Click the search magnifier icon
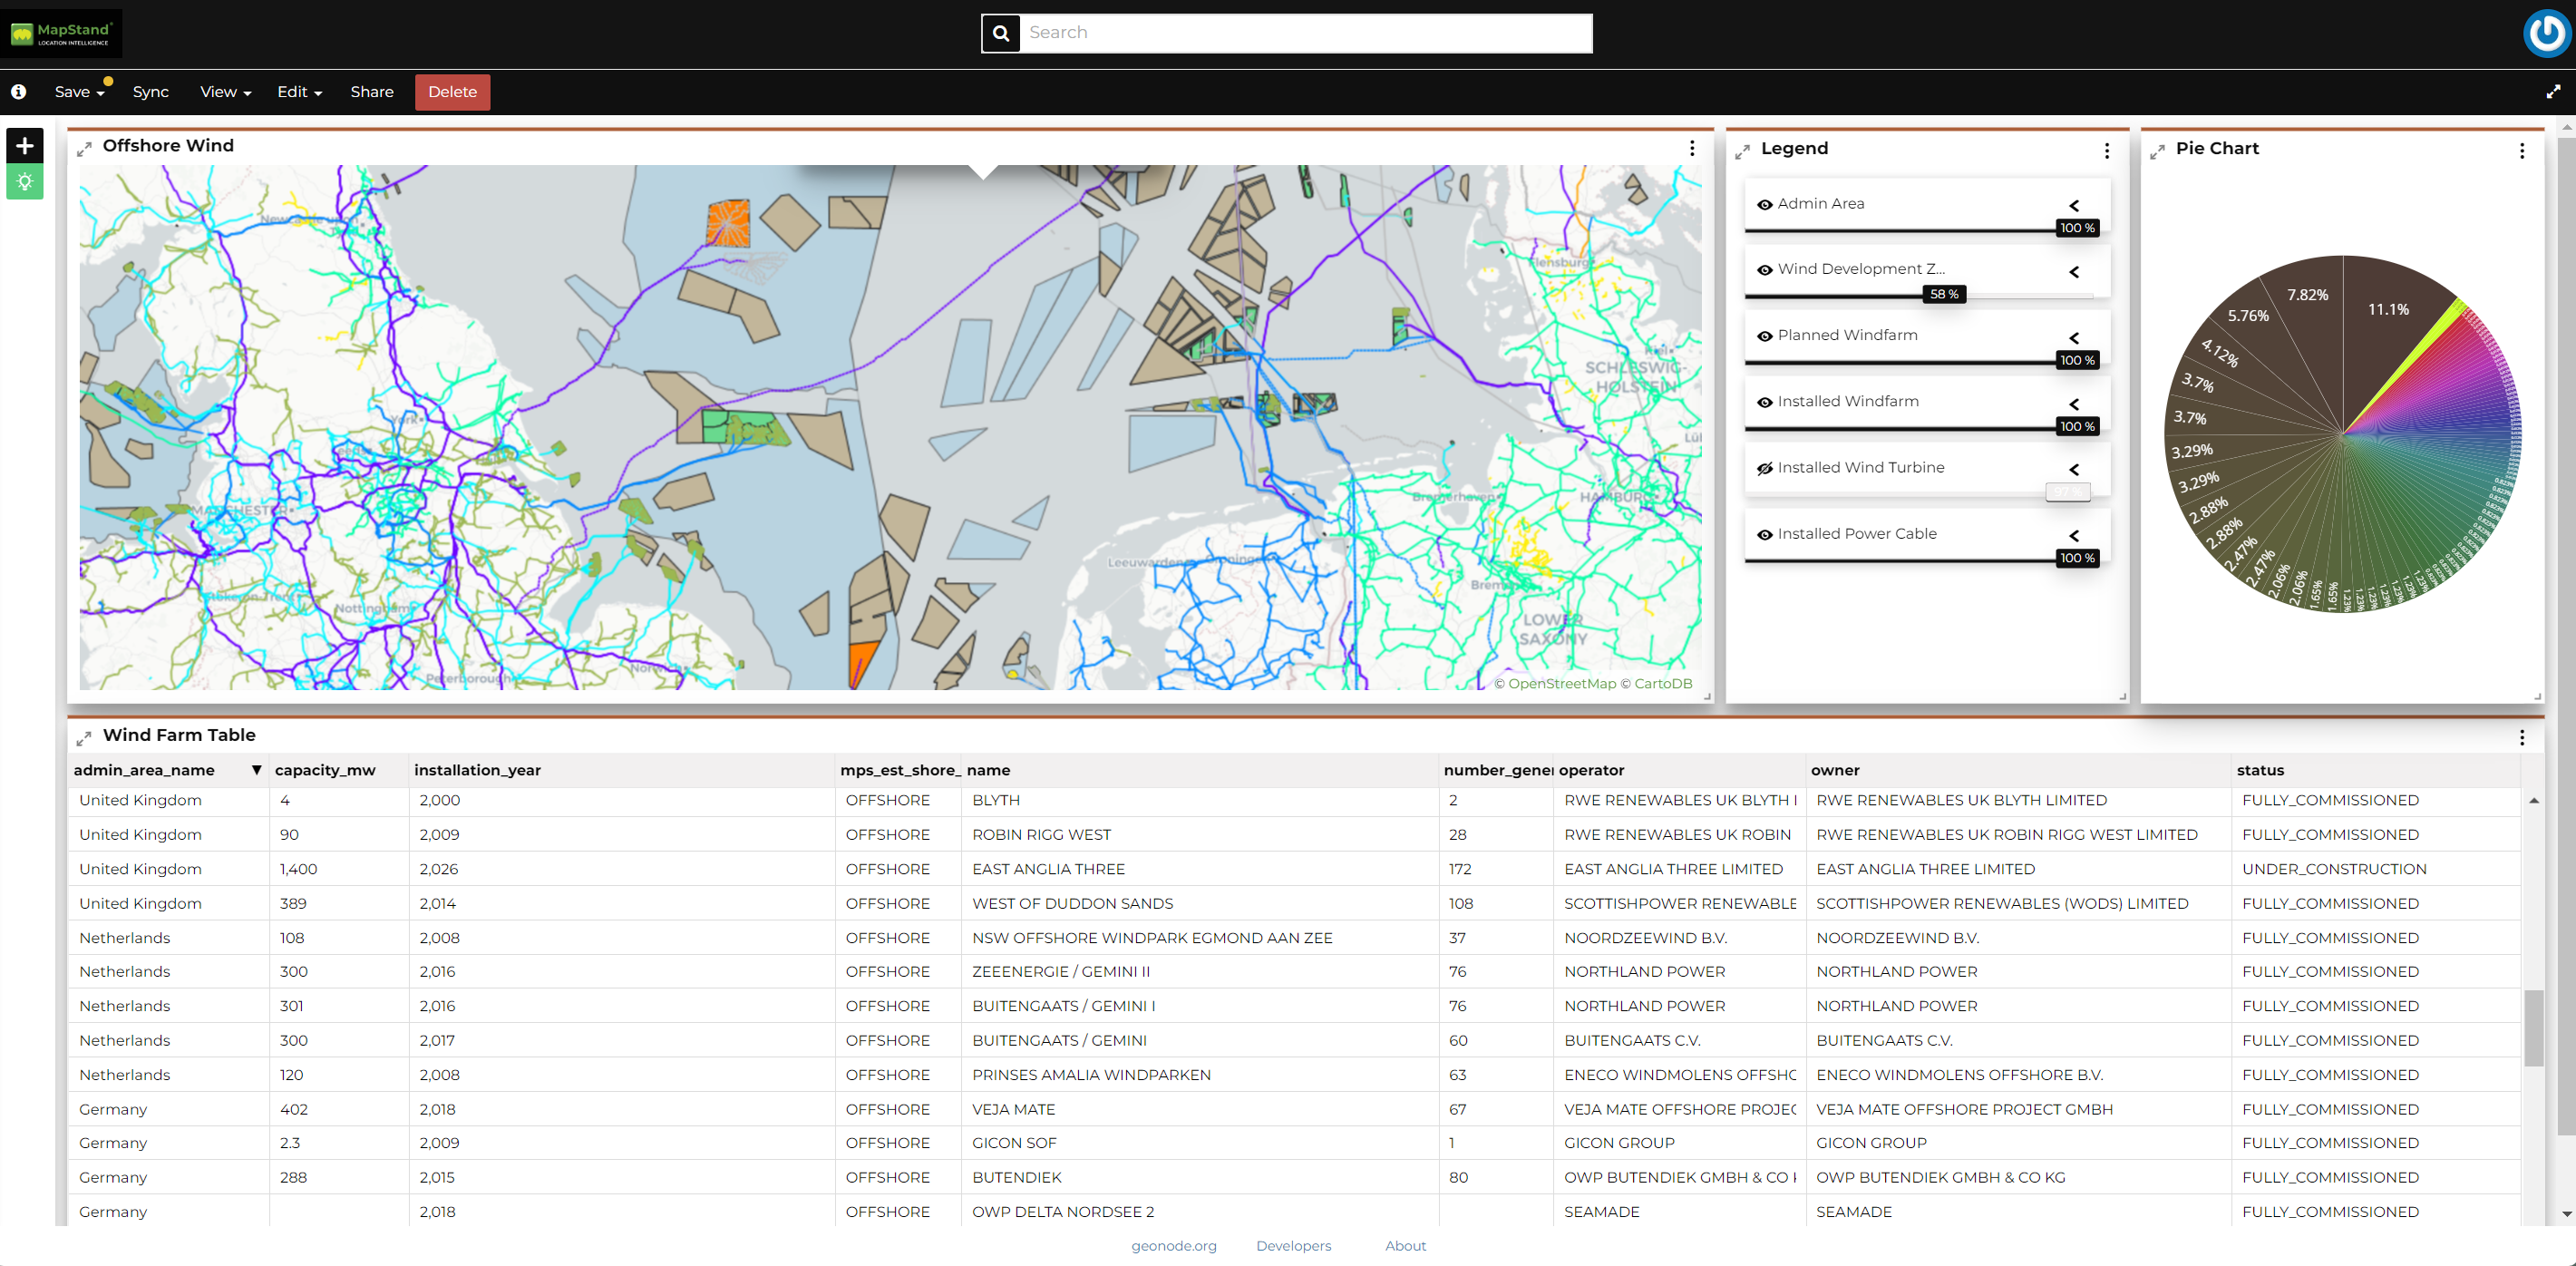The height and width of the screenshot is (1266, 2576). (1000, 33)
